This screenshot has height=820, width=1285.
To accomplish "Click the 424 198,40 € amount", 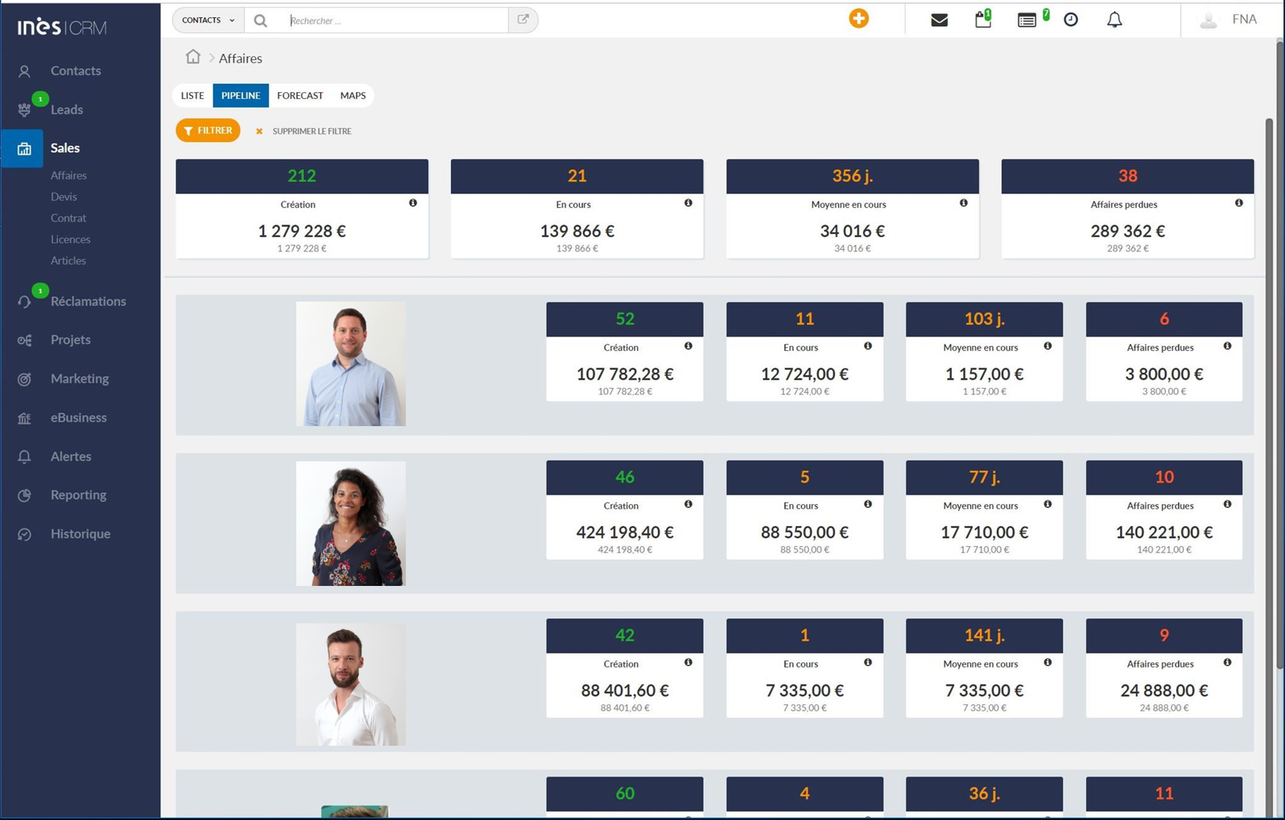I will click(625, 532).
